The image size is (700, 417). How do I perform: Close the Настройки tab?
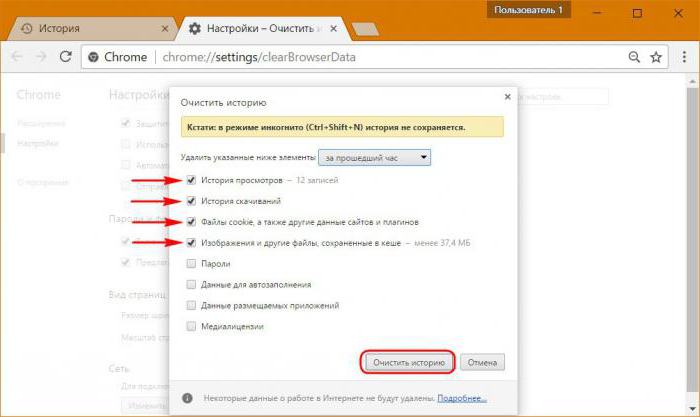click(333, 29)
